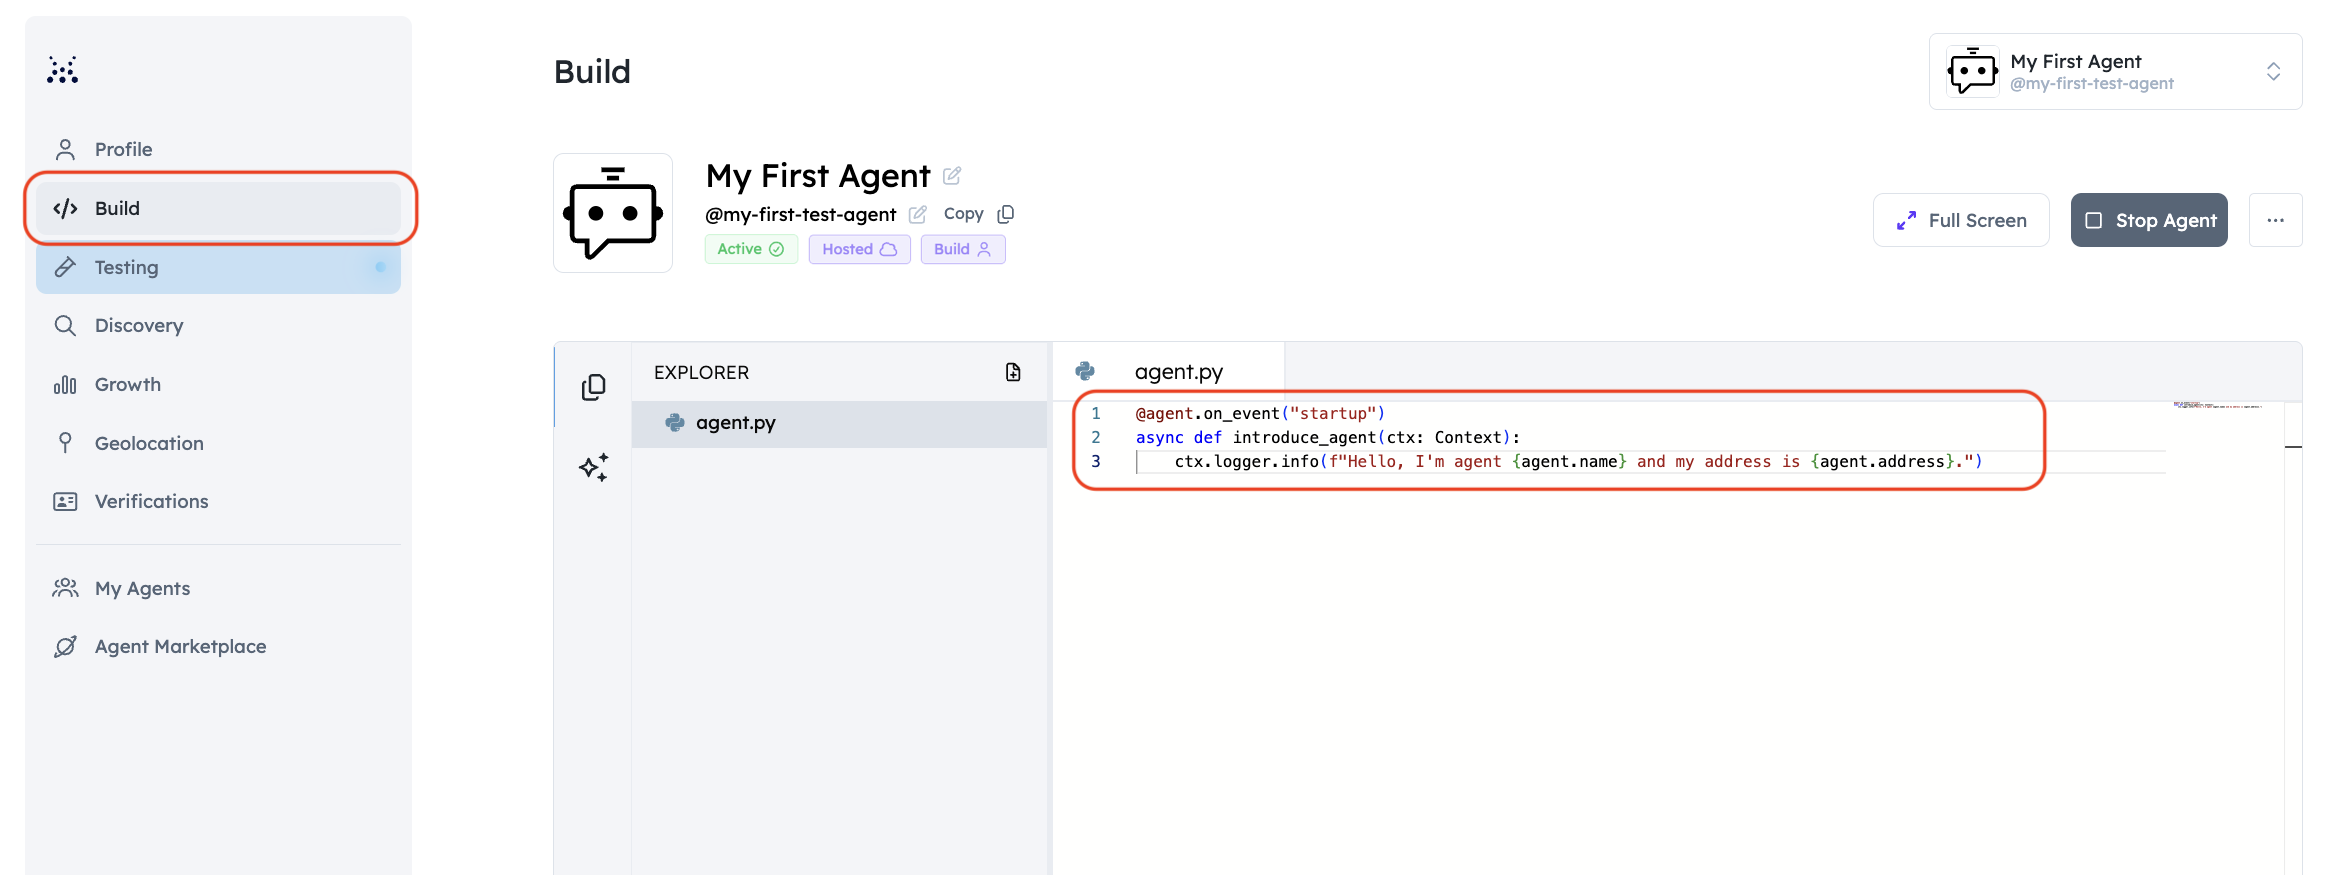Open the AI assistant sparkle icon
This screenshot has width=2332, height=875.
coord(594,467)
